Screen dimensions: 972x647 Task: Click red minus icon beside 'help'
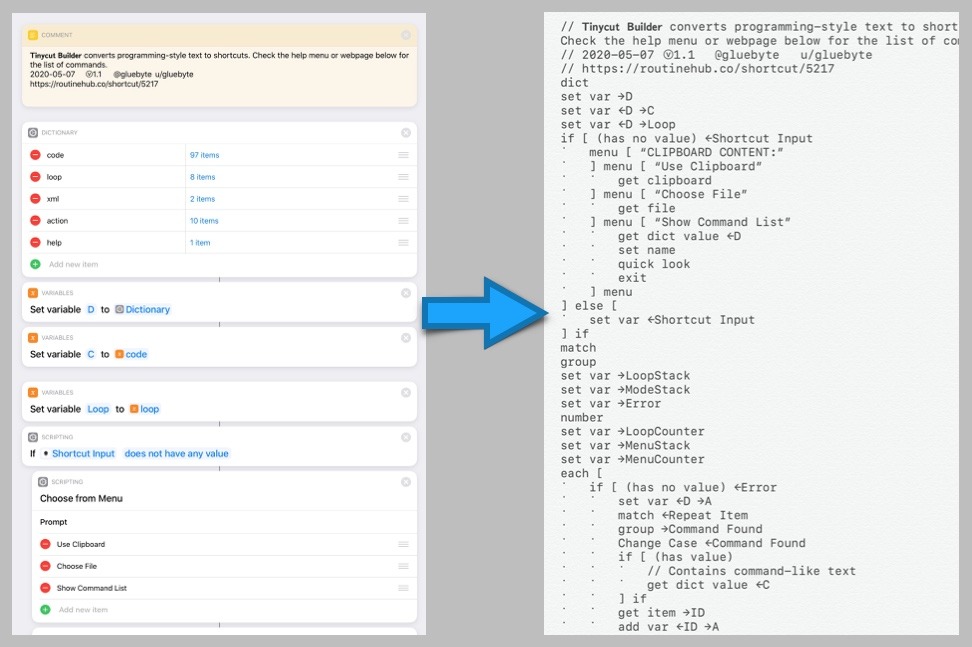[x=35, y=243]
